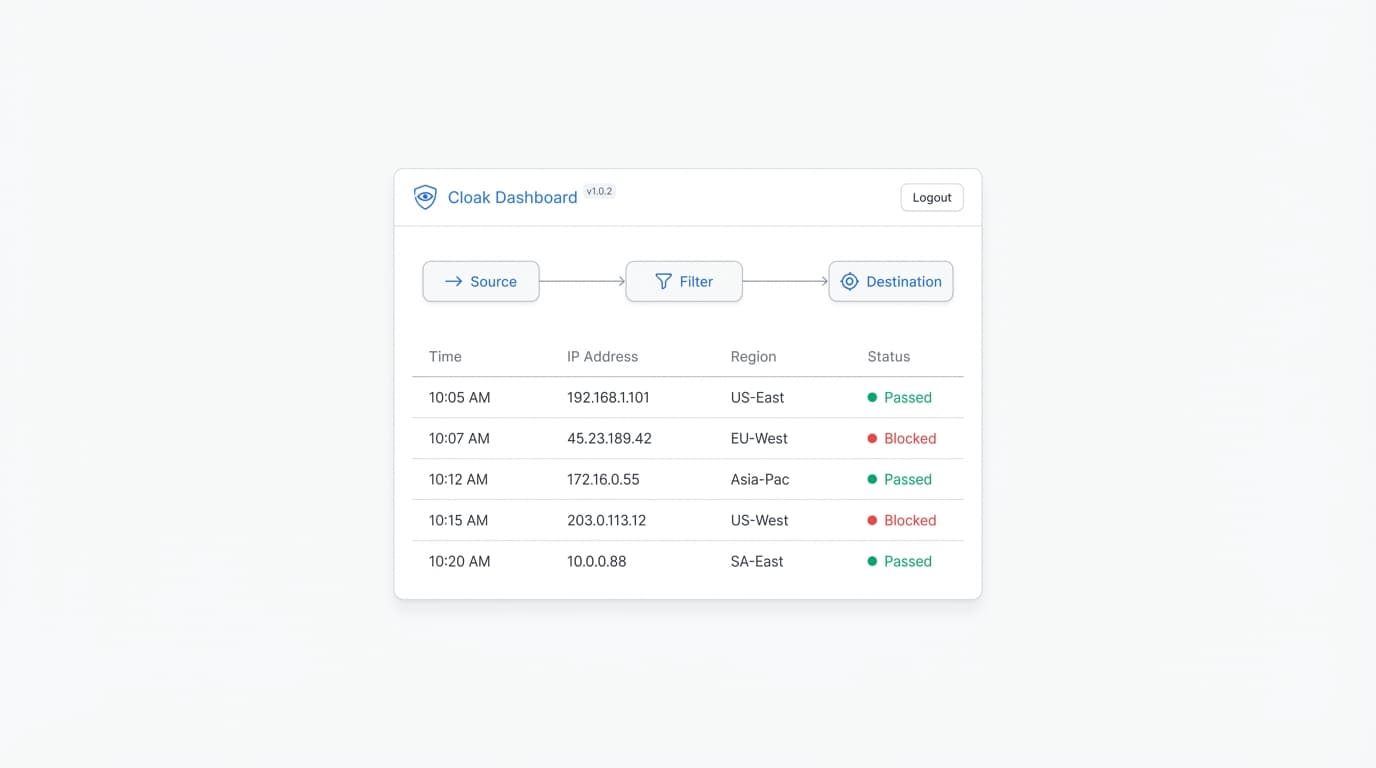Image resolution: width=1376 pixels, height=768 pixels.
Task: Click the Region column header
Action: (753, 357)
